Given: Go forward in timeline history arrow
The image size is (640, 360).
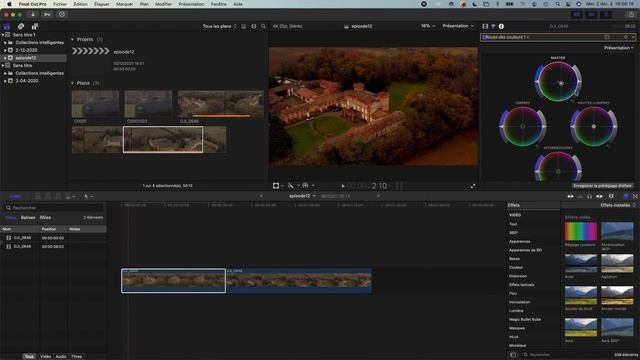Looking at the screenshot, I should pyautogui.click(x=378, y=196).
